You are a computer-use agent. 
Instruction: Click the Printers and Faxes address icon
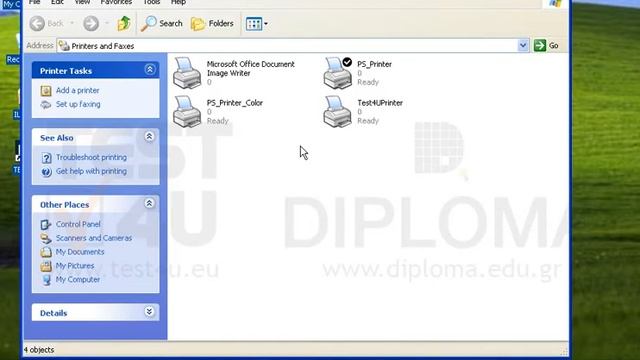point(64,46)
